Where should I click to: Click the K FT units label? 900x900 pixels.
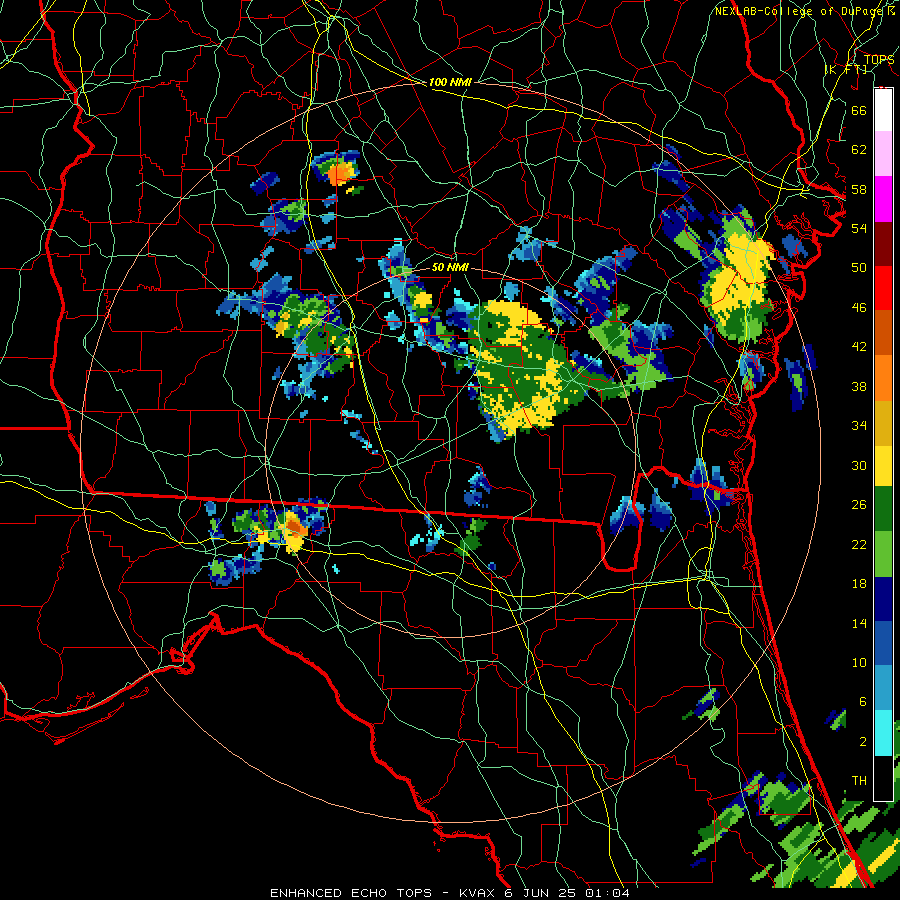tap(845, 69)
